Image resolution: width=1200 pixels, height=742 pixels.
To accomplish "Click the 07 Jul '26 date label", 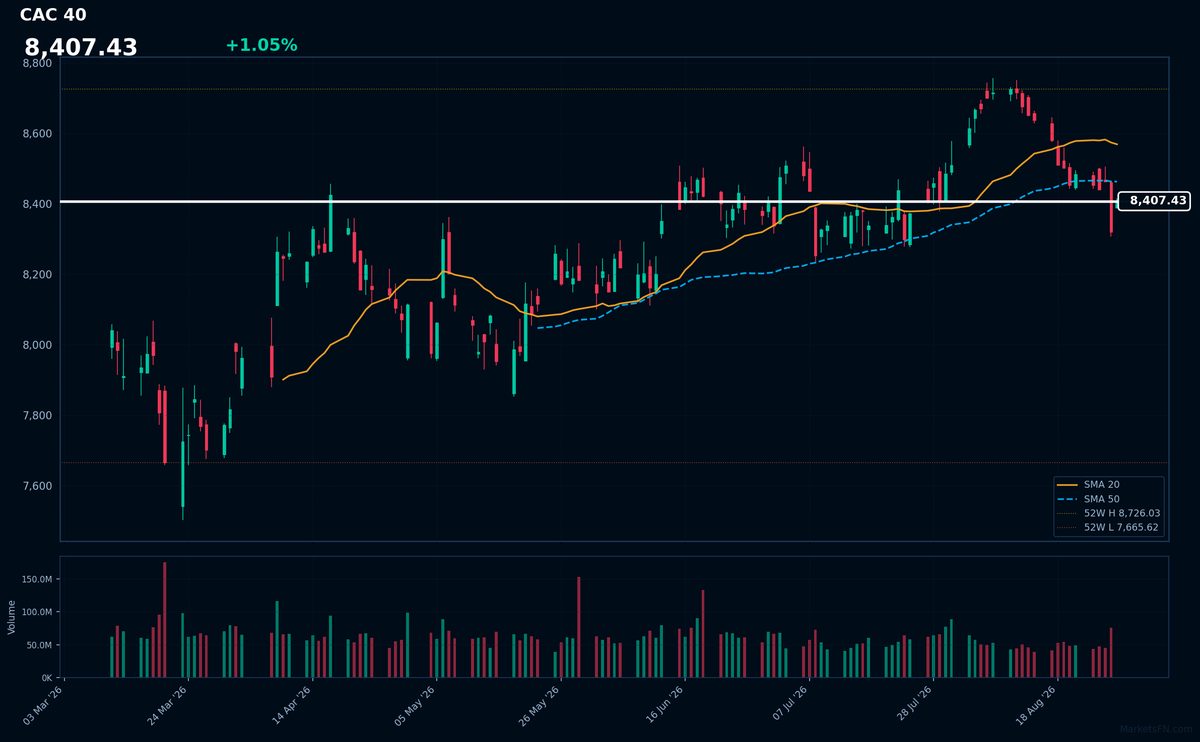I will (790, 703).
